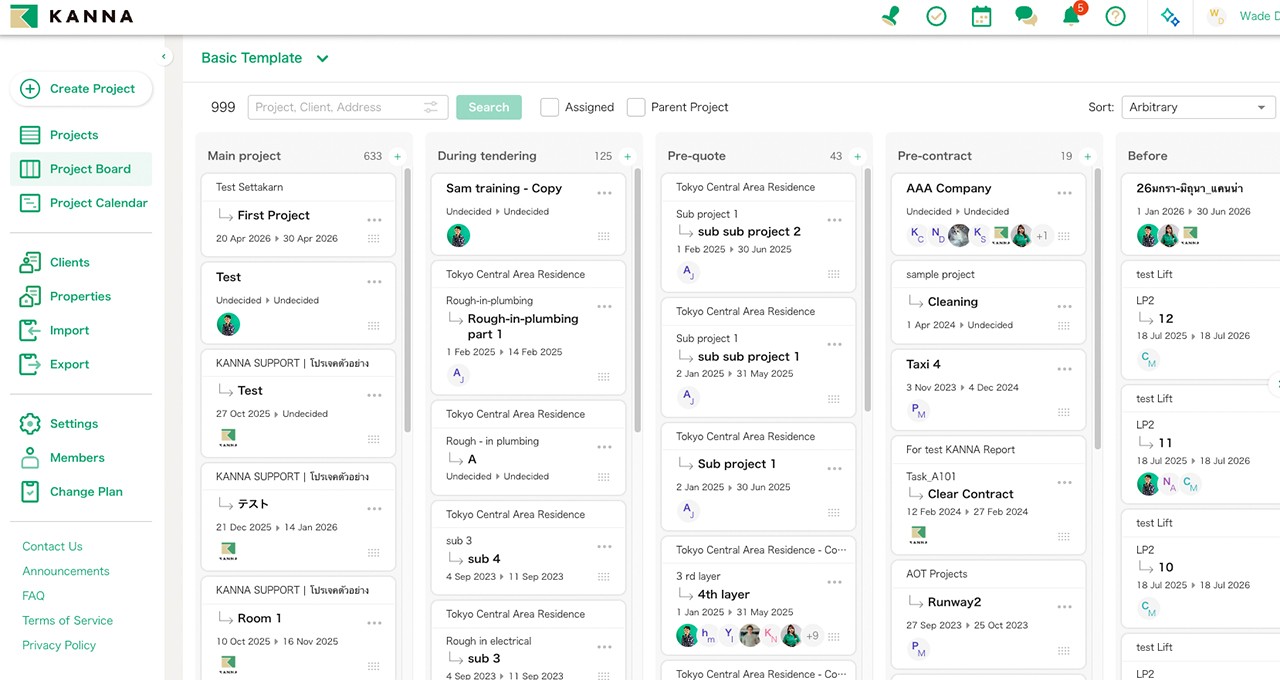Click the PM avatar on Taxi 4 card
1280x680 pixels.
918,411
